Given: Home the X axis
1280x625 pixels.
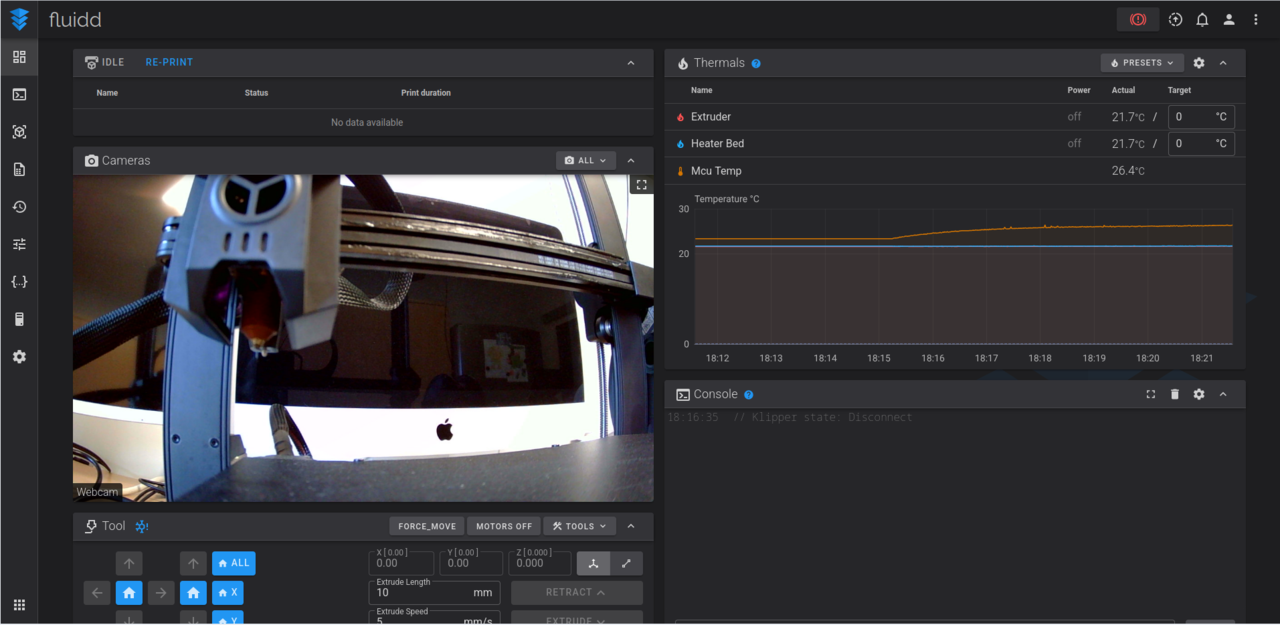Looking at the screenshot, I should tap(228, 593).
